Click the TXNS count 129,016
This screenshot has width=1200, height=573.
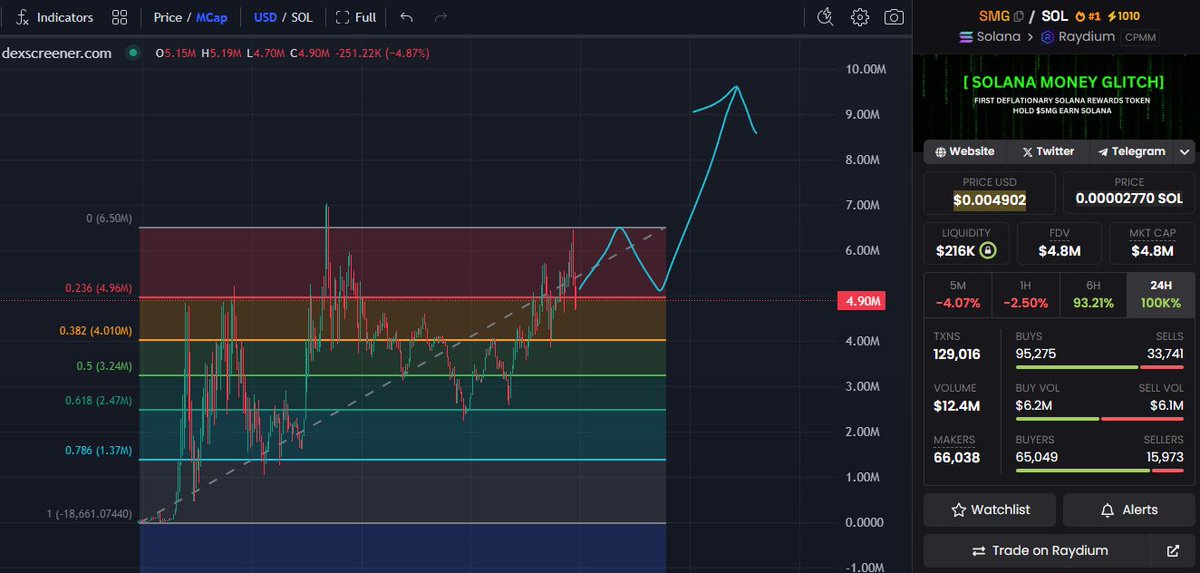coord(957,354)
